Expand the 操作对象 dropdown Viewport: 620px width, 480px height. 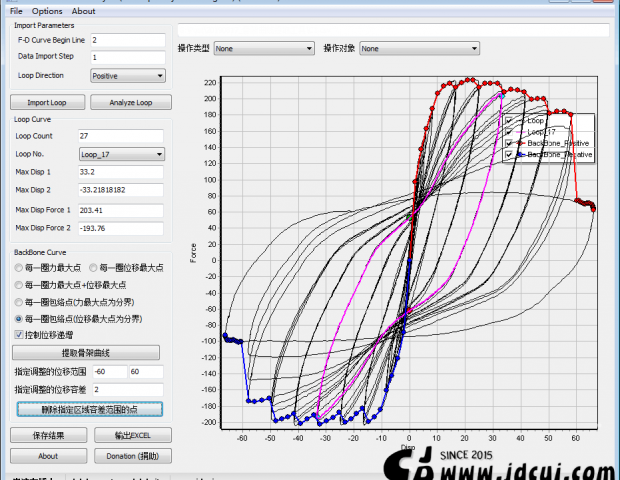409,48
